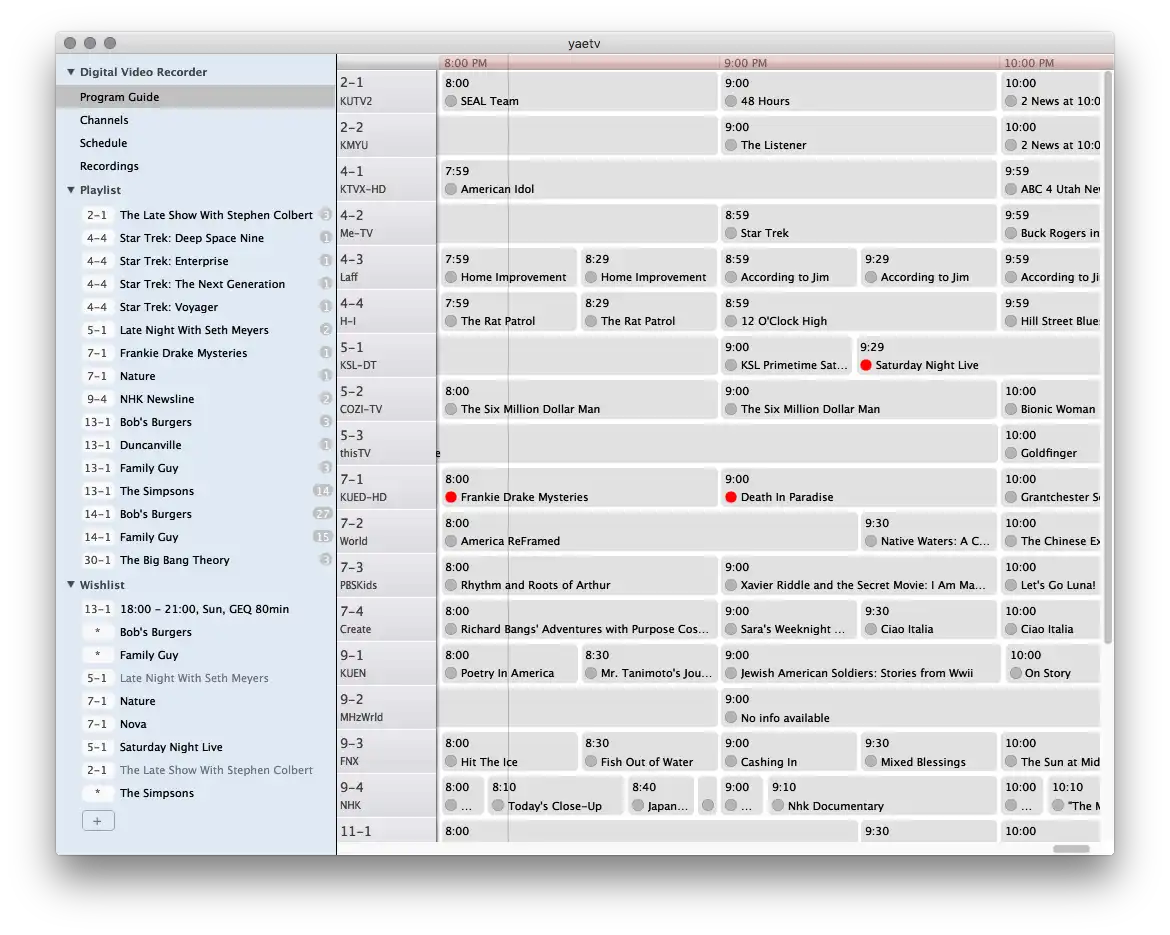Click the badge beside NHK Newsline
Screen dimensions: 1170x935
click(x=325, y=398)
